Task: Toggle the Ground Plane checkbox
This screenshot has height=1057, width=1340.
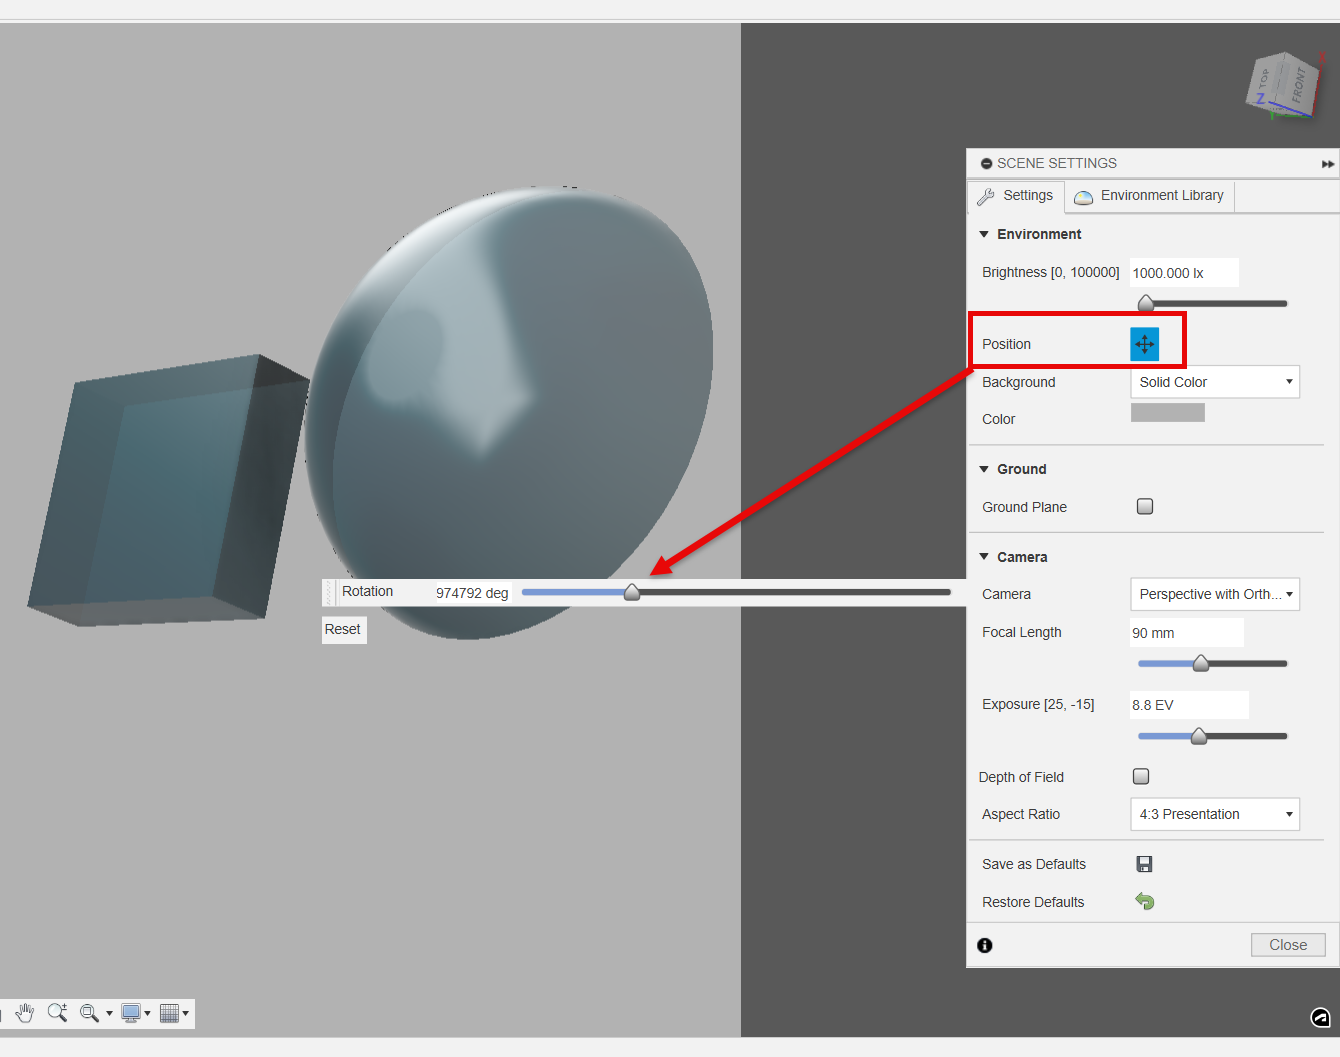Action: point(1144,506)
